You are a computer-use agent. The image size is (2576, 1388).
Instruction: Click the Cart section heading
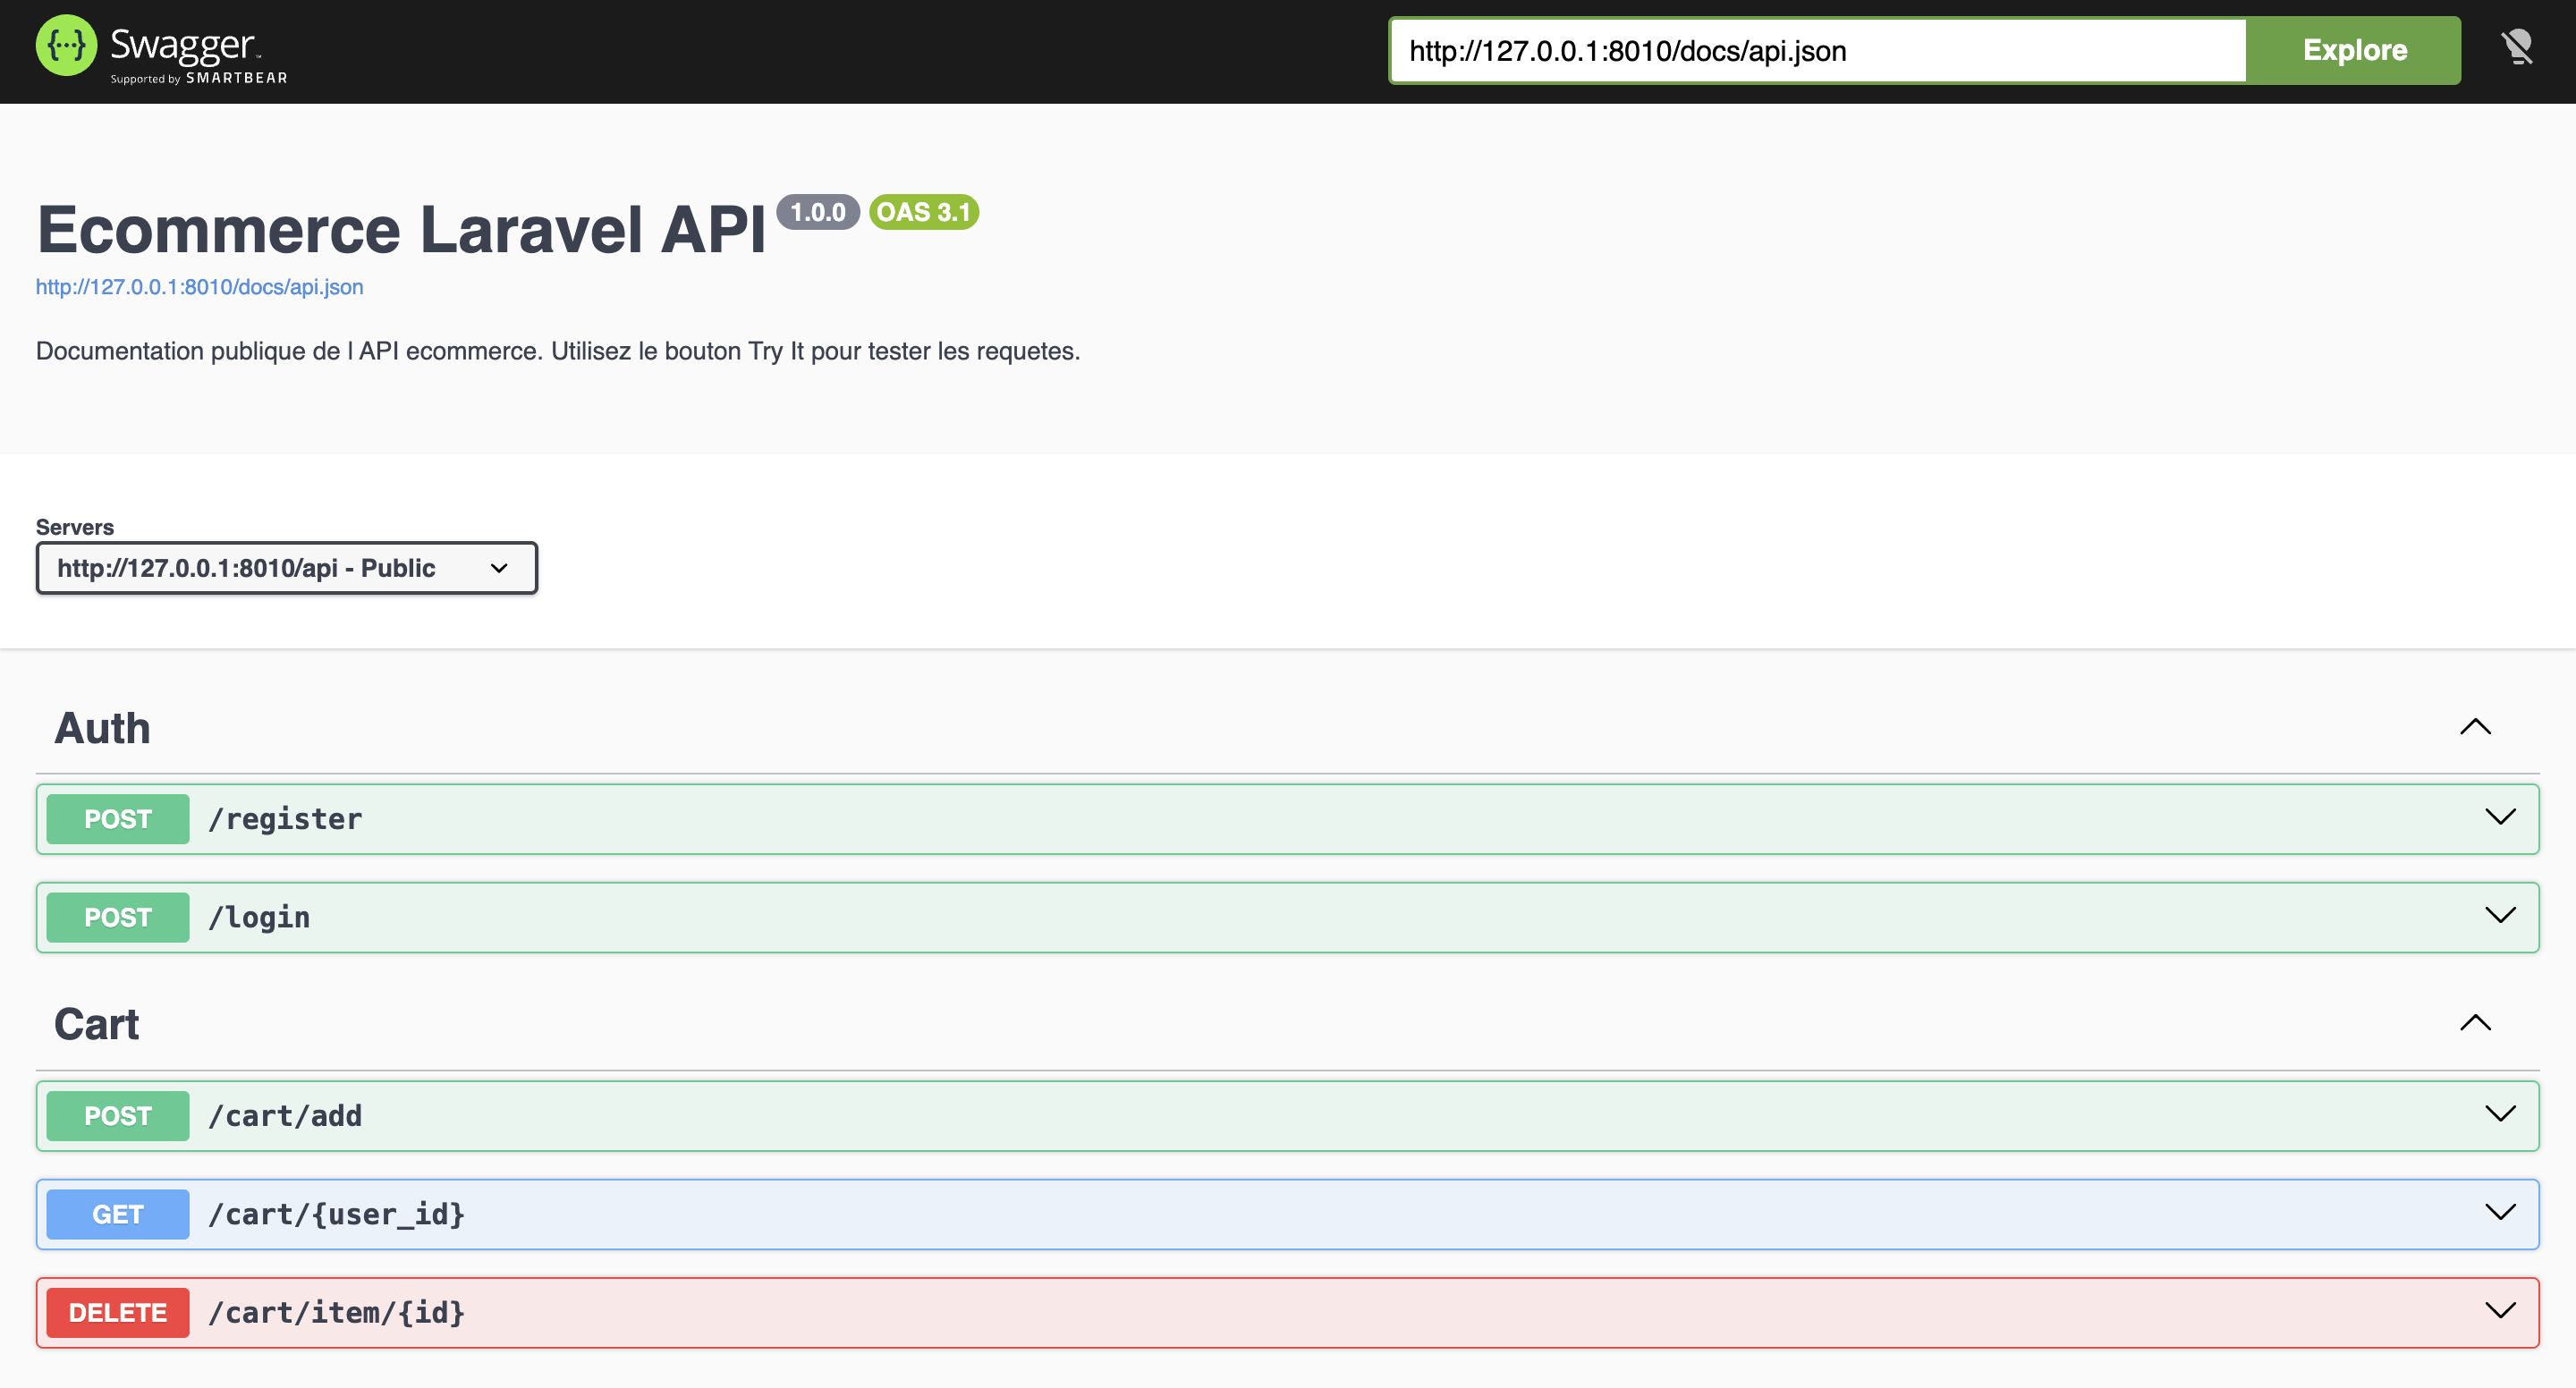[x=97, y=1024]
